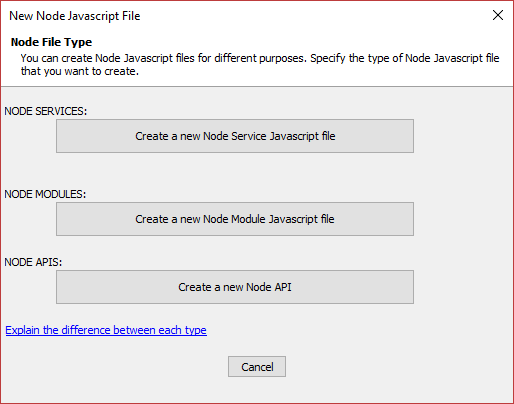Select the NODE MODULES: section label
The width and height of the screenshot is (514, 404).
pos(45,194)
